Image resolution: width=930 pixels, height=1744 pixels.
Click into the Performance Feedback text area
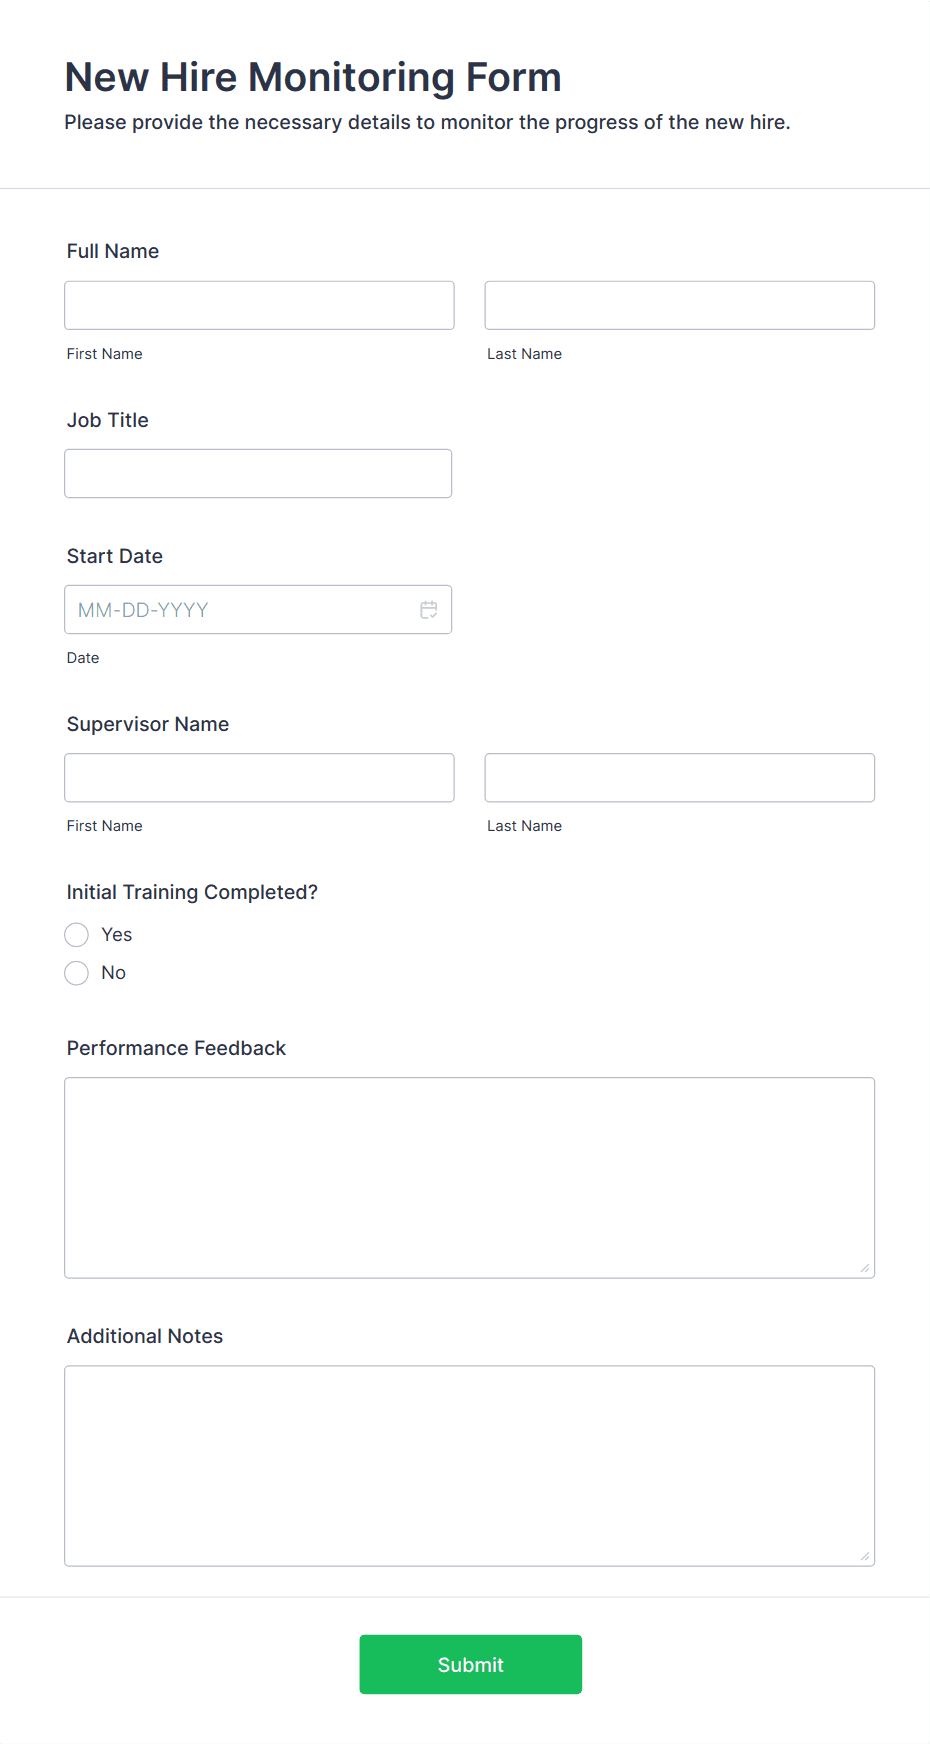[x=469, y=1177]
